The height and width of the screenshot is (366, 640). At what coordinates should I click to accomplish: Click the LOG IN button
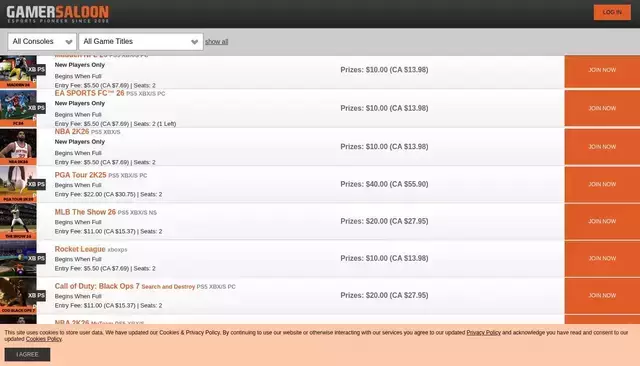pyautogui.click(x=612, y=12)
